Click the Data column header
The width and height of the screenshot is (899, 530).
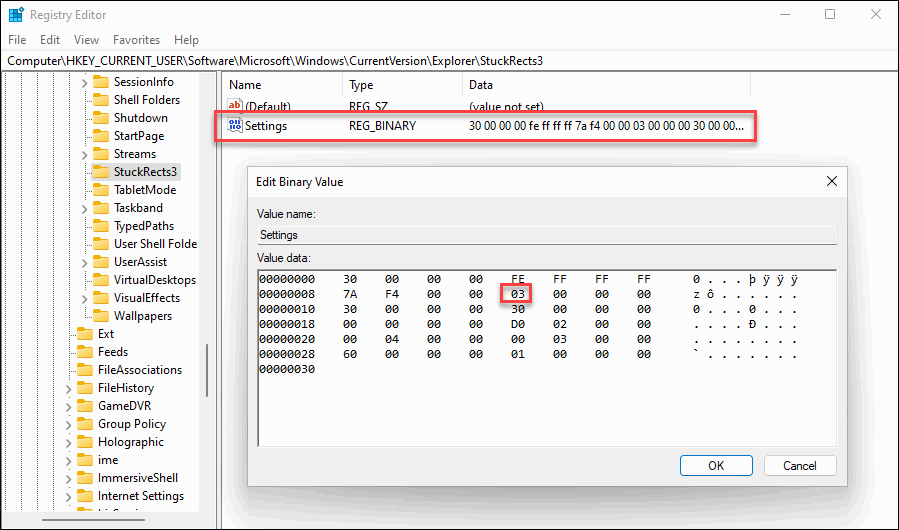(x=607, y=85)
